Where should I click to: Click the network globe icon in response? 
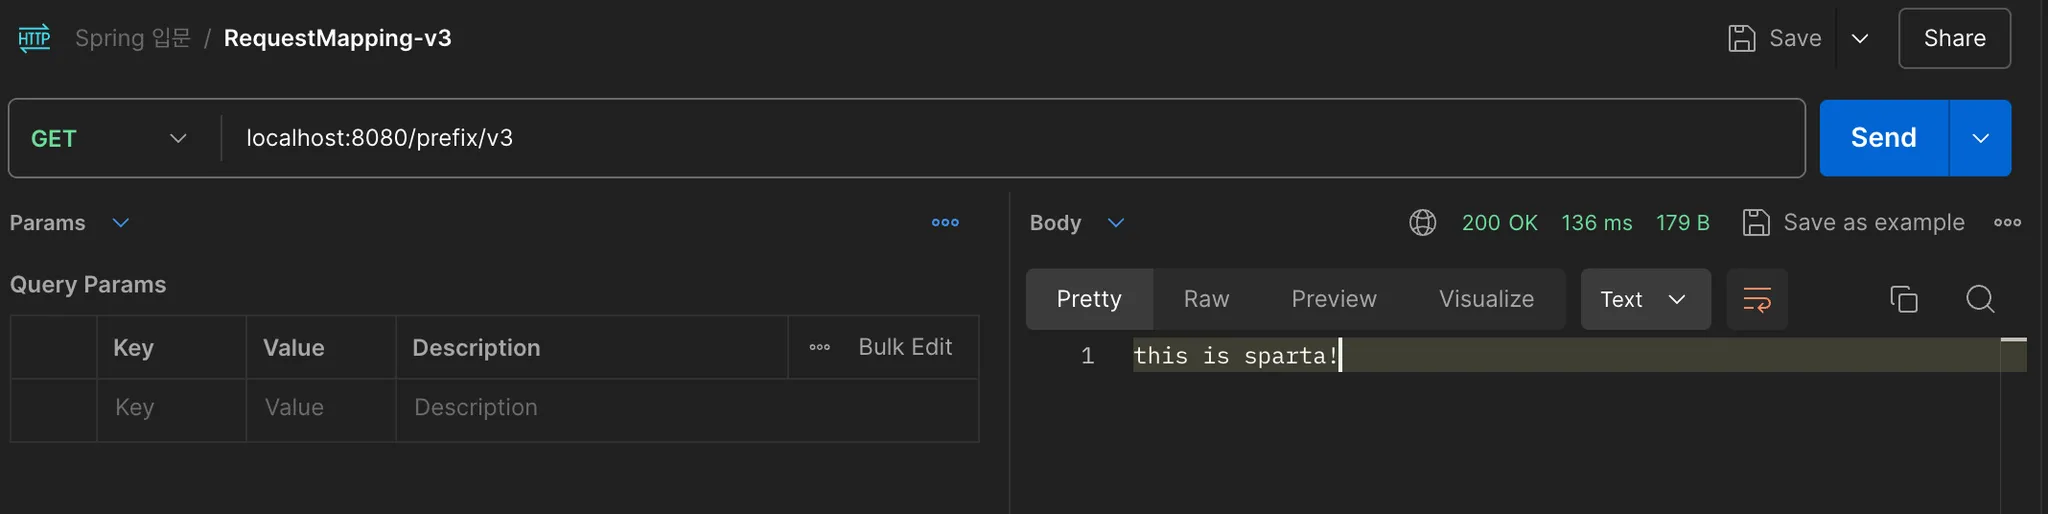click(x=1422, y=222)
